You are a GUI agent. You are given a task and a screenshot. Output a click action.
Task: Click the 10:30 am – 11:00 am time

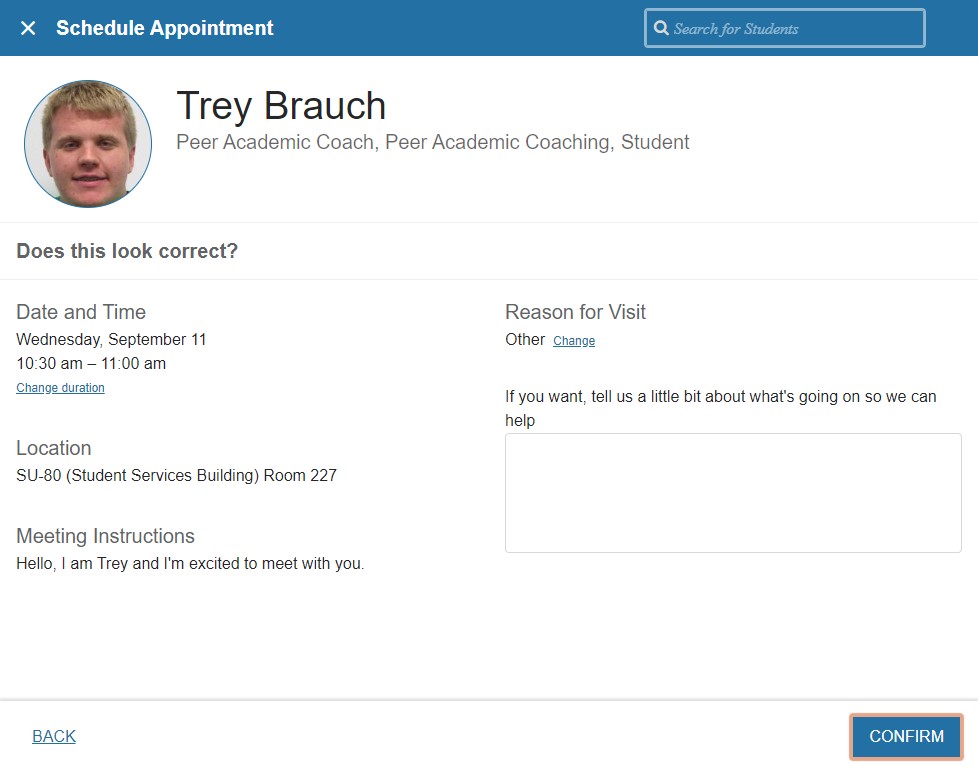[x=91, y=363]
